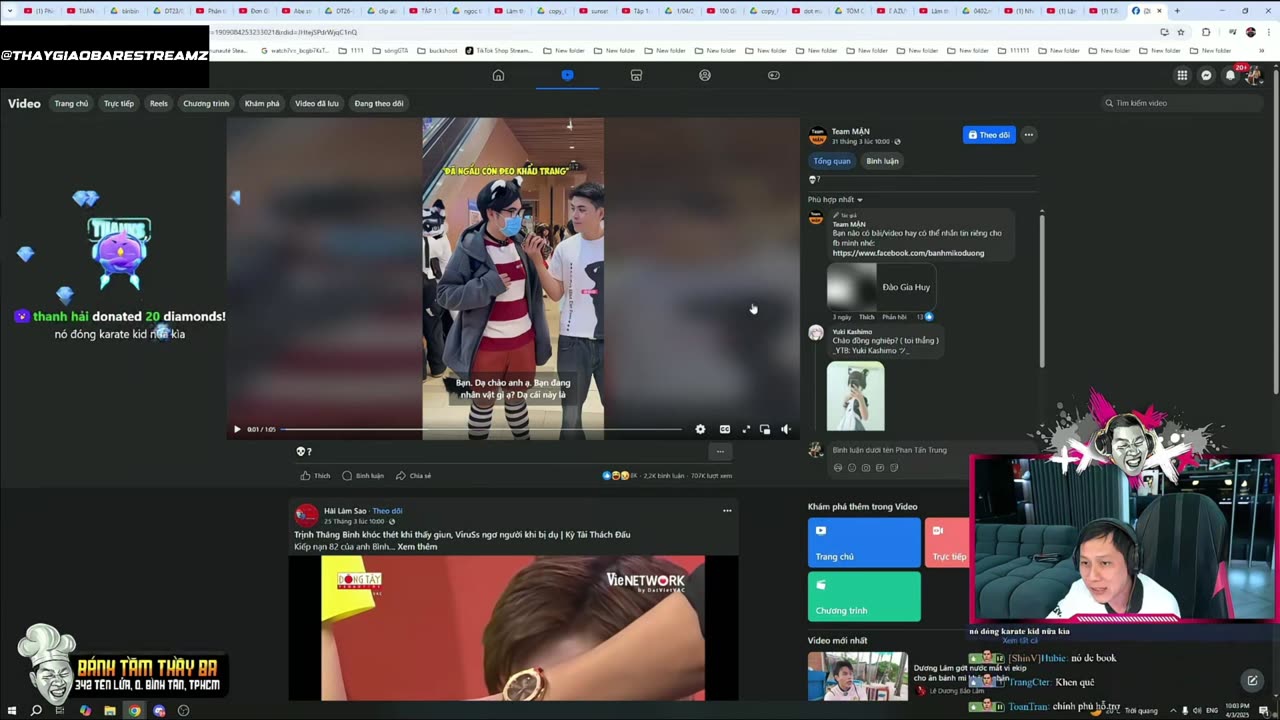
Task: Go to Facebook Home icon
Action: (x=498, y=75)
